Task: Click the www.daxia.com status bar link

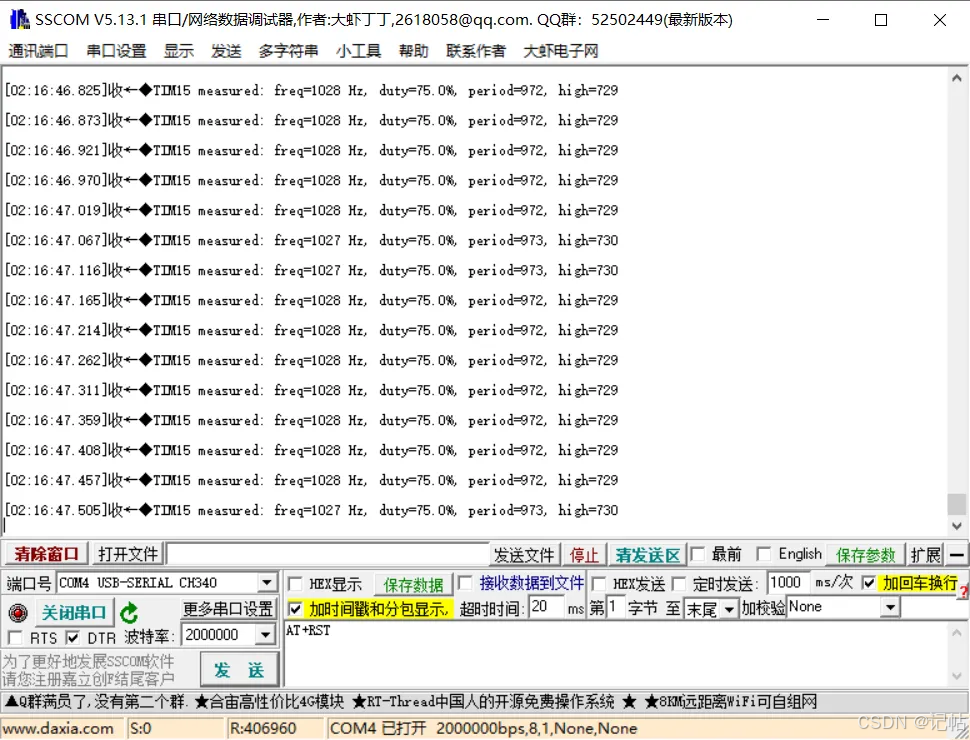Action: pos(59,728)
